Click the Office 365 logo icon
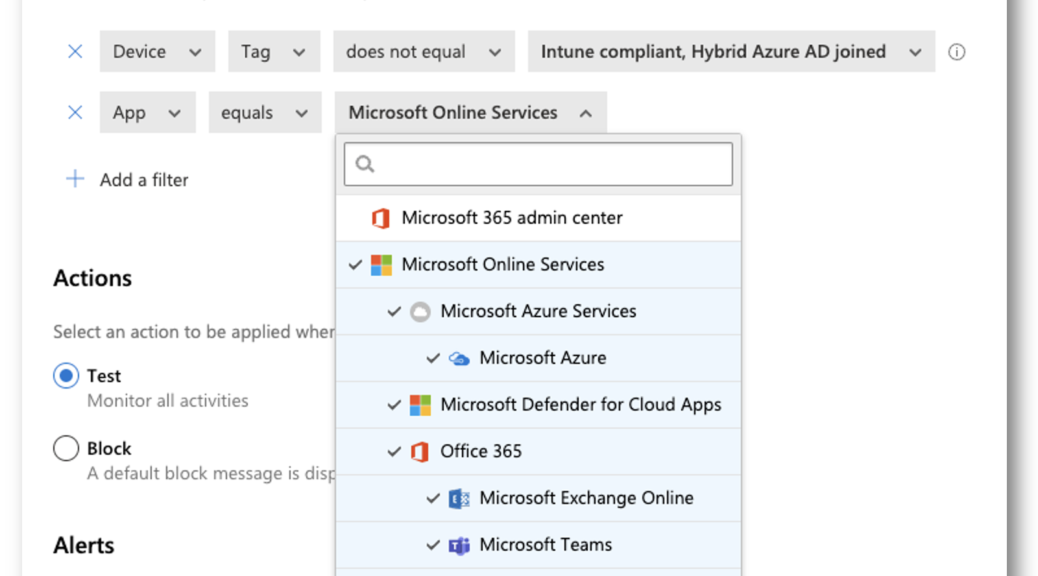The width and height of the screenshot is (1038, 576). coord(420,452)
